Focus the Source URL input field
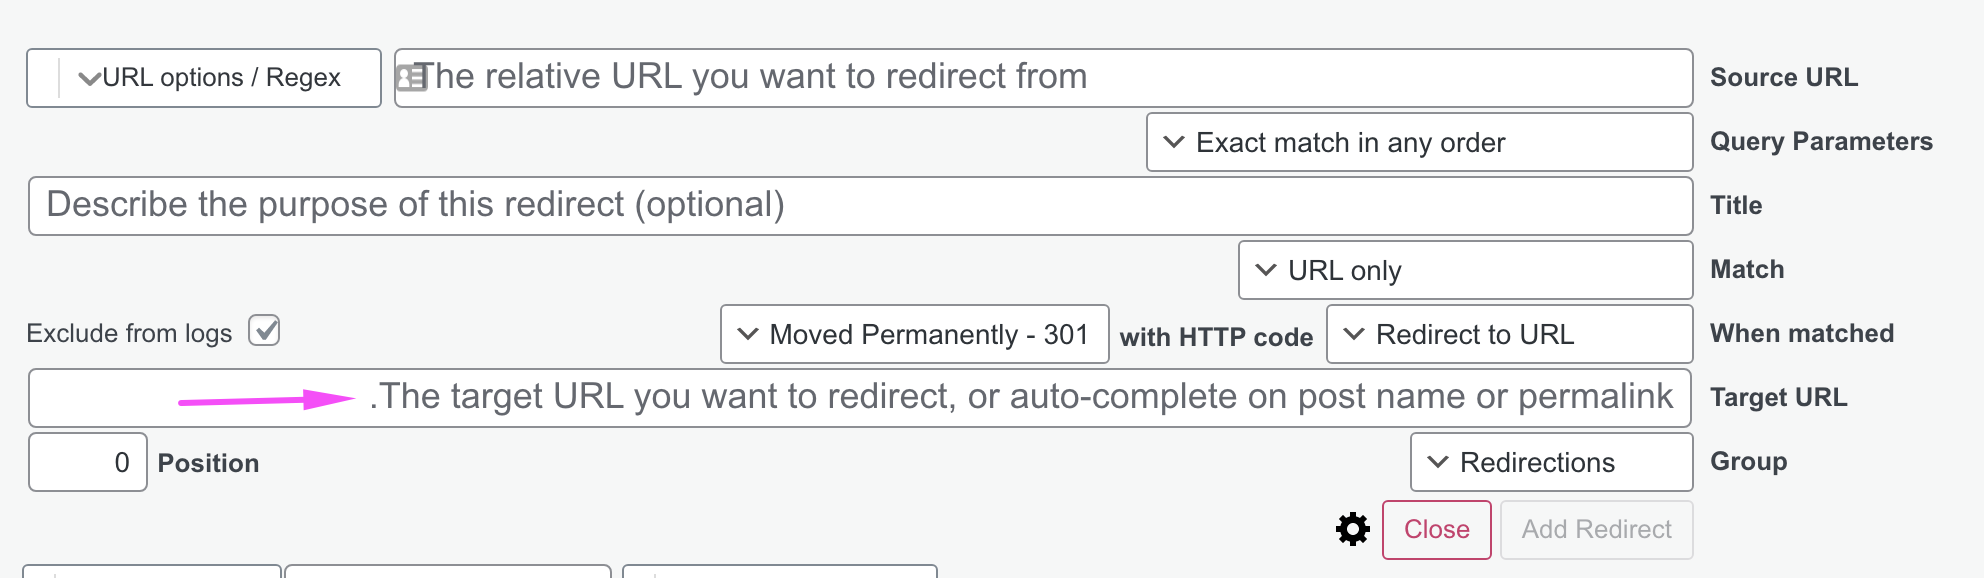1984x578 pixels. [1043, 78]
